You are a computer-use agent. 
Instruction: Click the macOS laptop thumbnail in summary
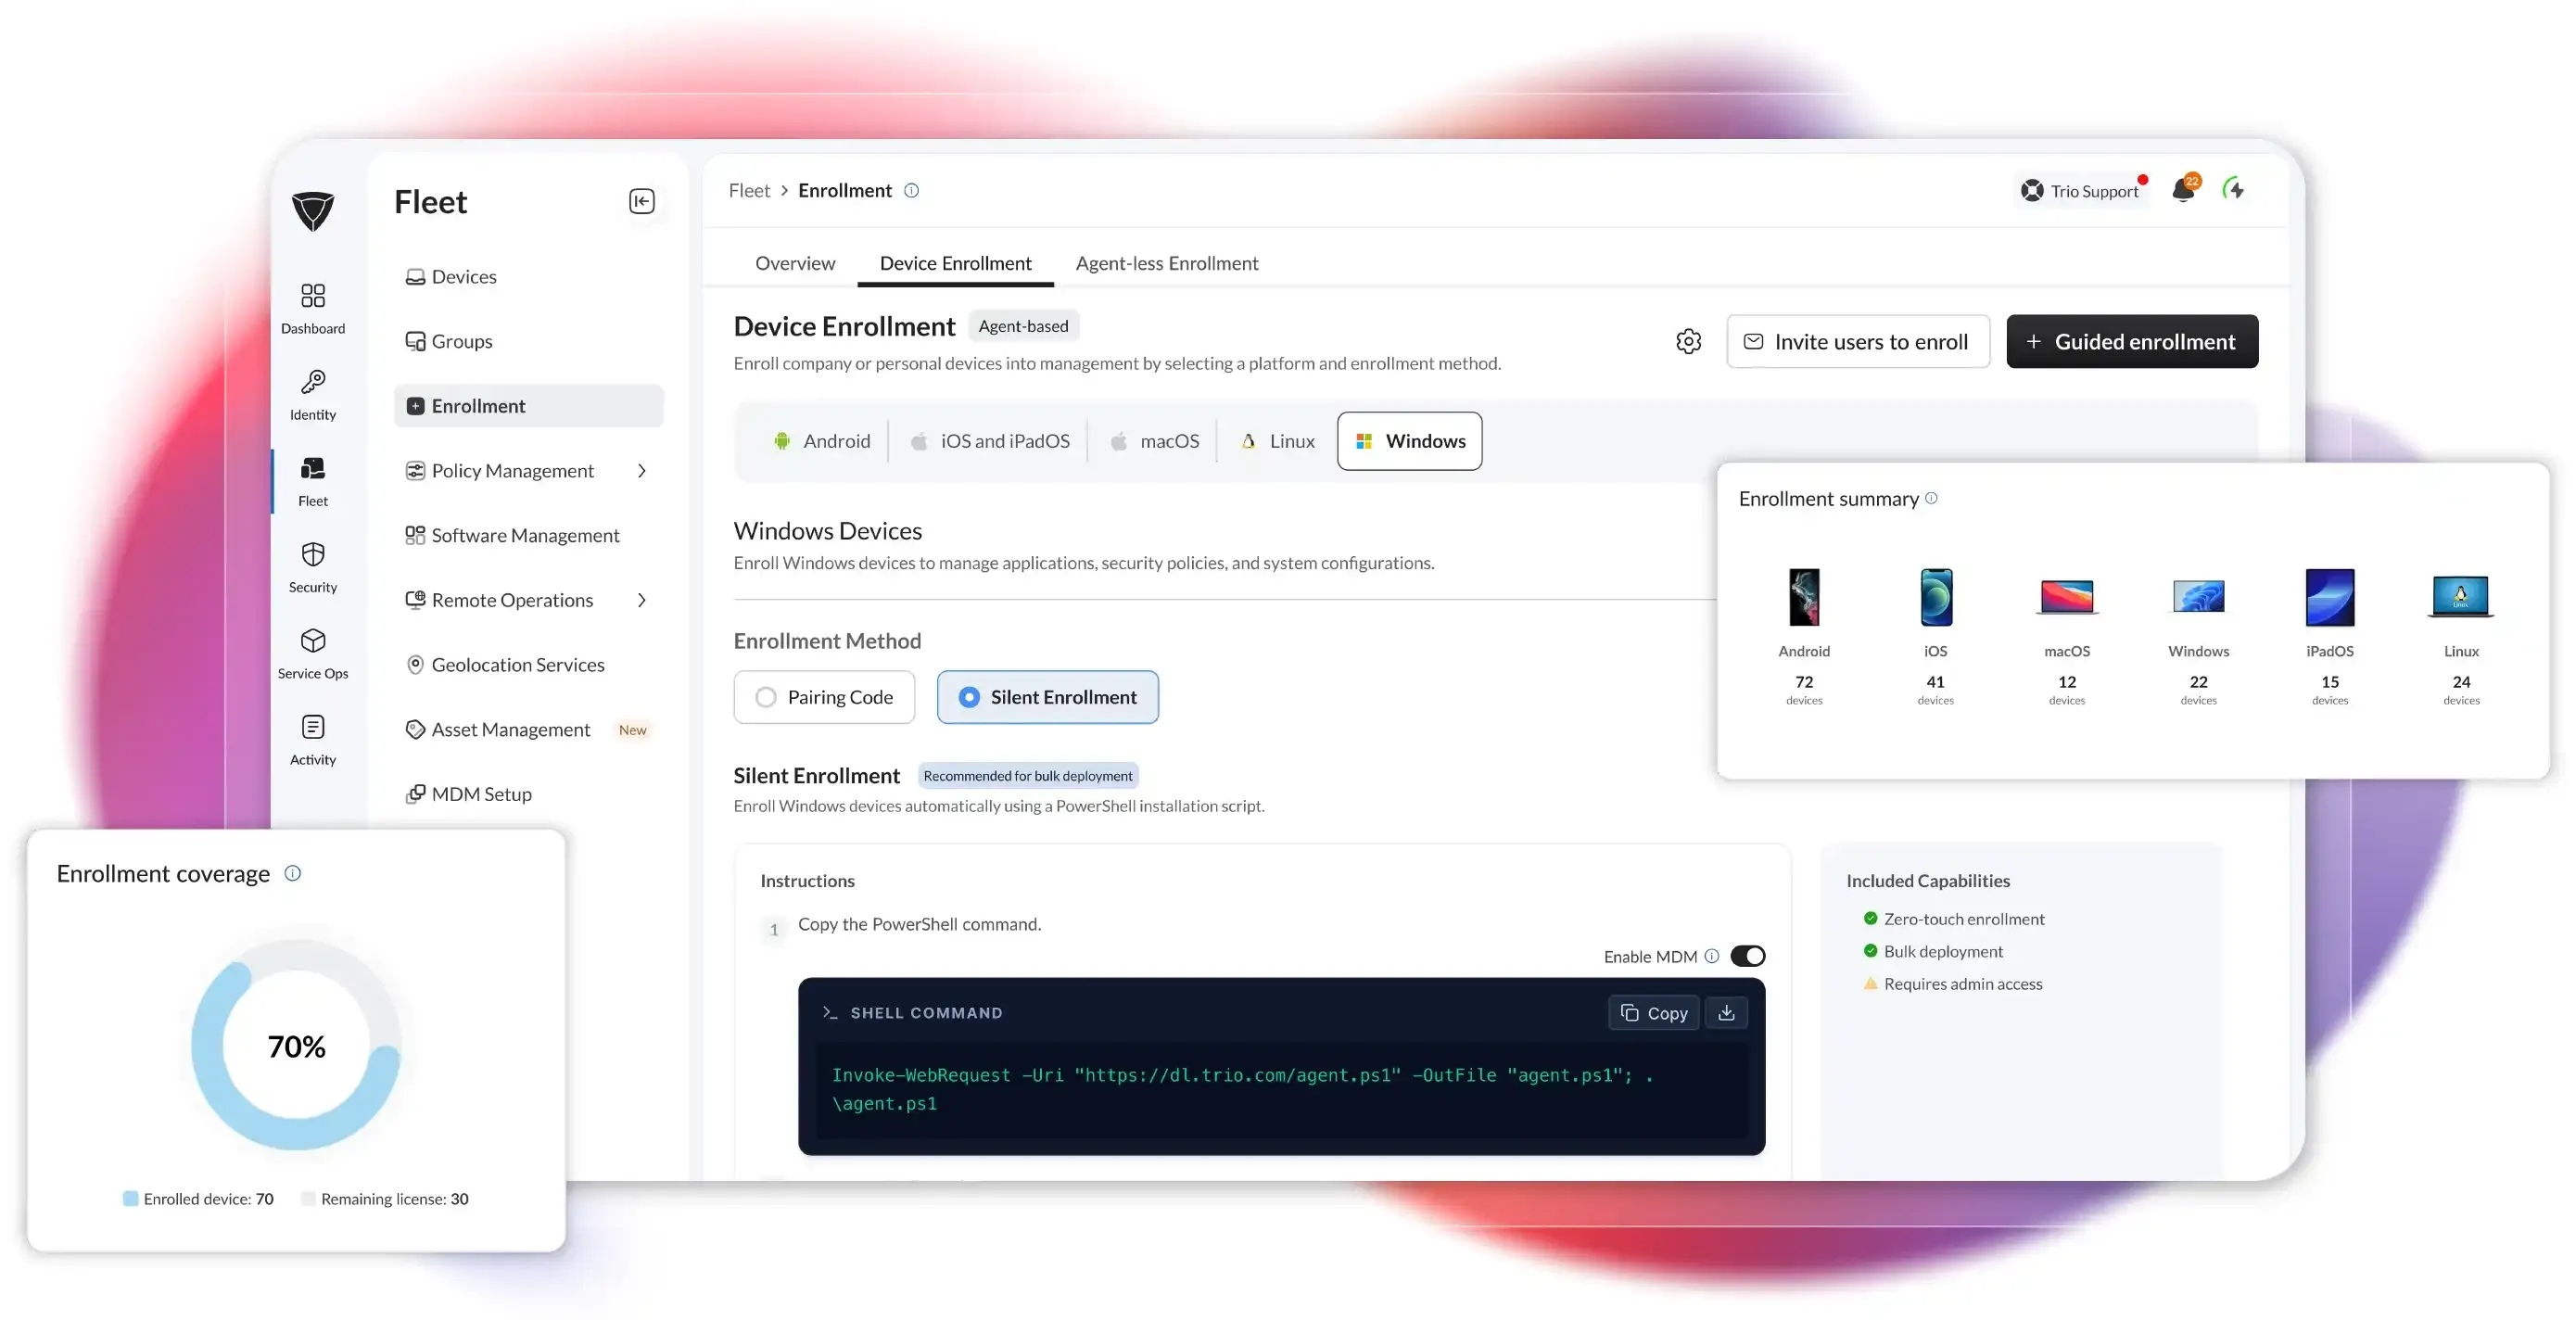coord(2067,597)
